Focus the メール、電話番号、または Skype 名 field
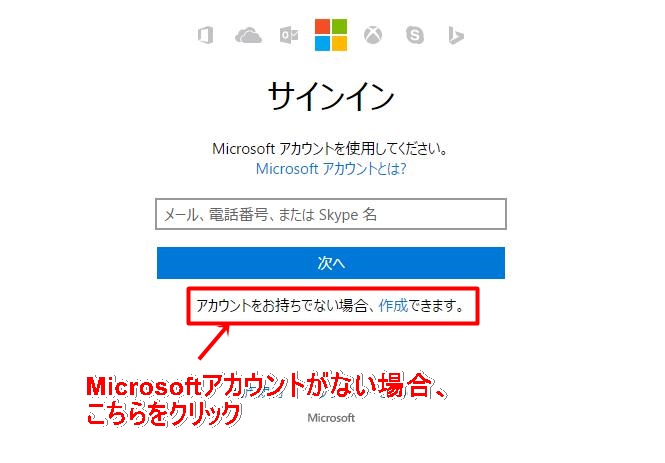Screen dimensions: 665x463 click(331, 214)
